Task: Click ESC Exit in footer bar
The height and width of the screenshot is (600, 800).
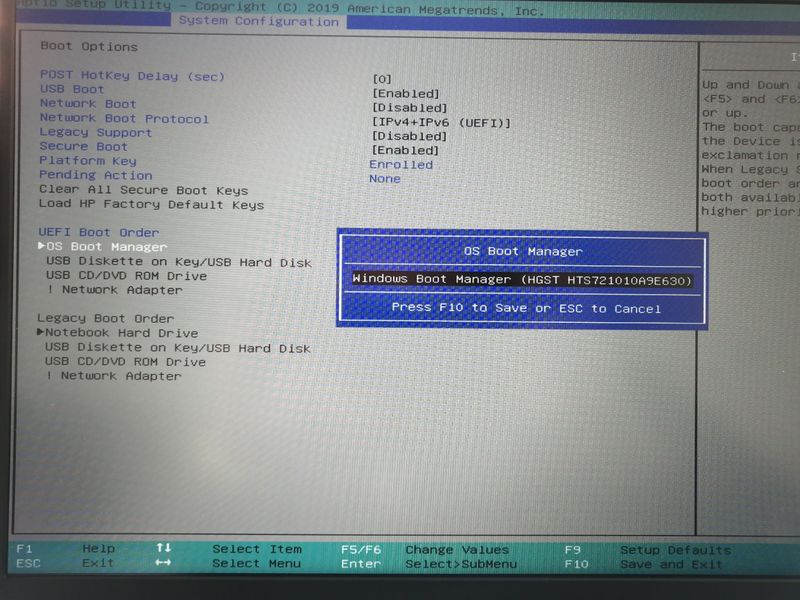Action: (x=65, y=563)
